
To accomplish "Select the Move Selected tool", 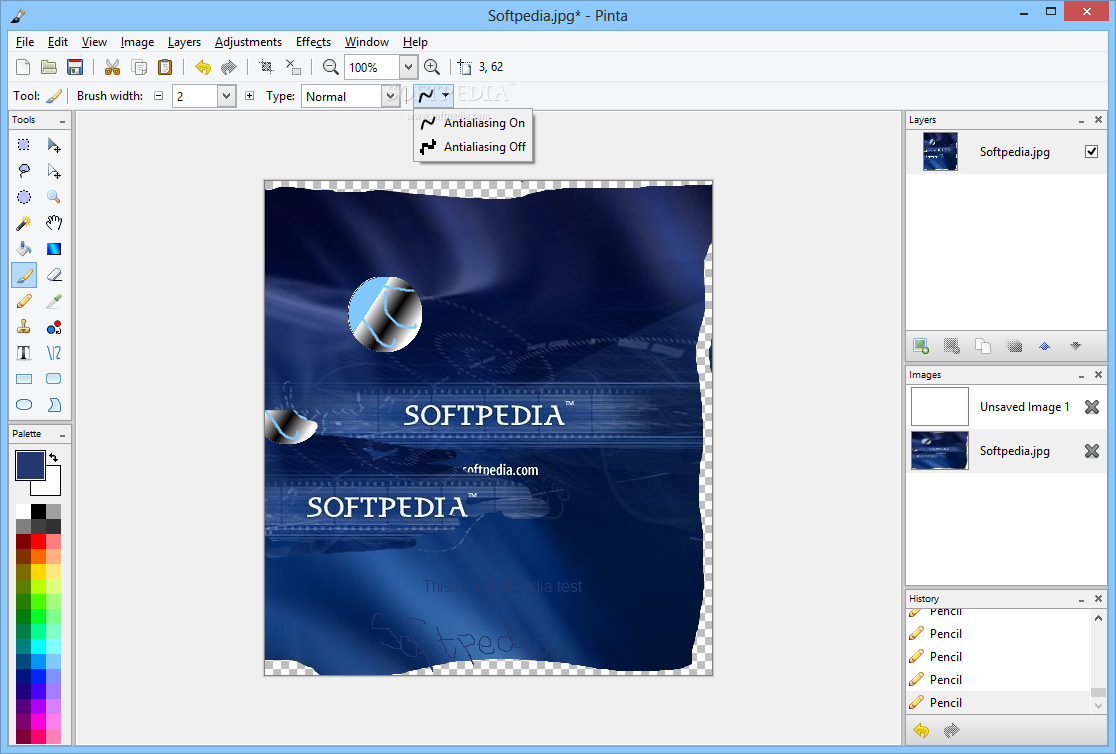I will click(x=53, y=145).
